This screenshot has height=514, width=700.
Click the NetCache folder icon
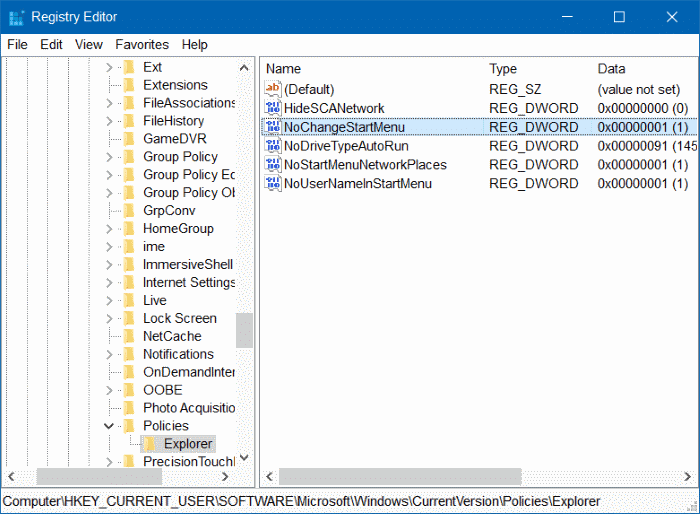129,336
